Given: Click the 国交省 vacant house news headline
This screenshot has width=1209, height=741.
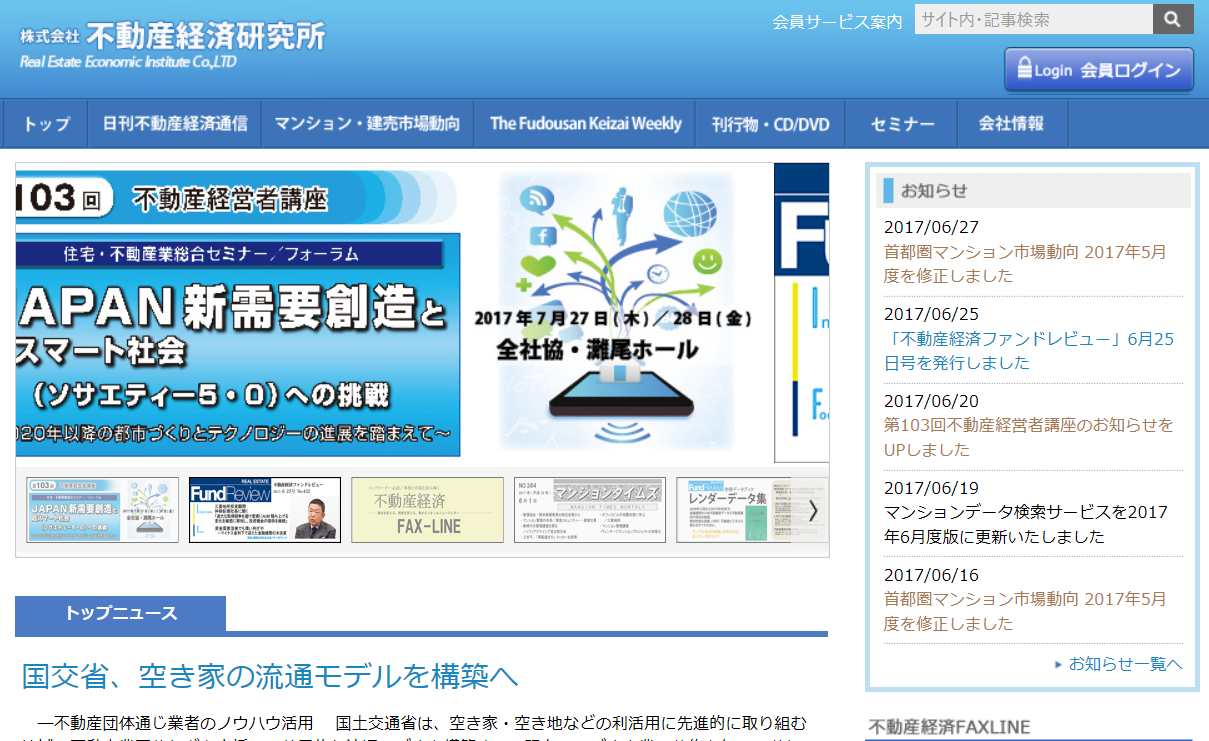Looking at the screenshot, I should 270,676.
